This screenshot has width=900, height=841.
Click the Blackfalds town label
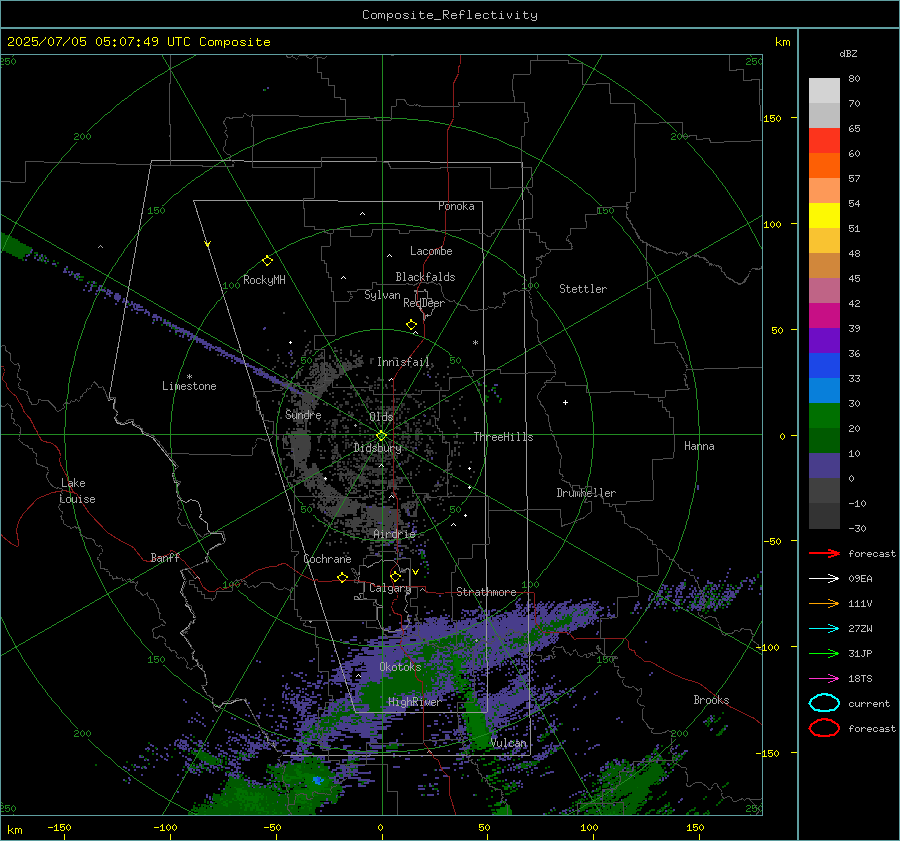click(425, 277)
